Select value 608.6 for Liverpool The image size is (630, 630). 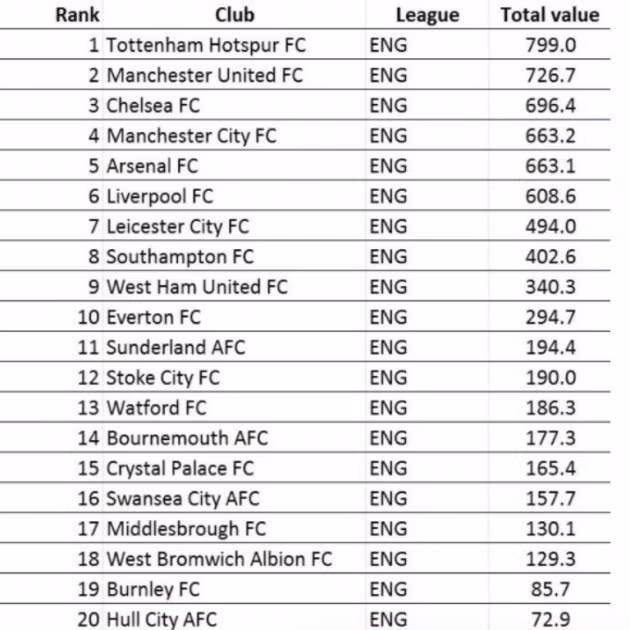click(x=550, y=196)
